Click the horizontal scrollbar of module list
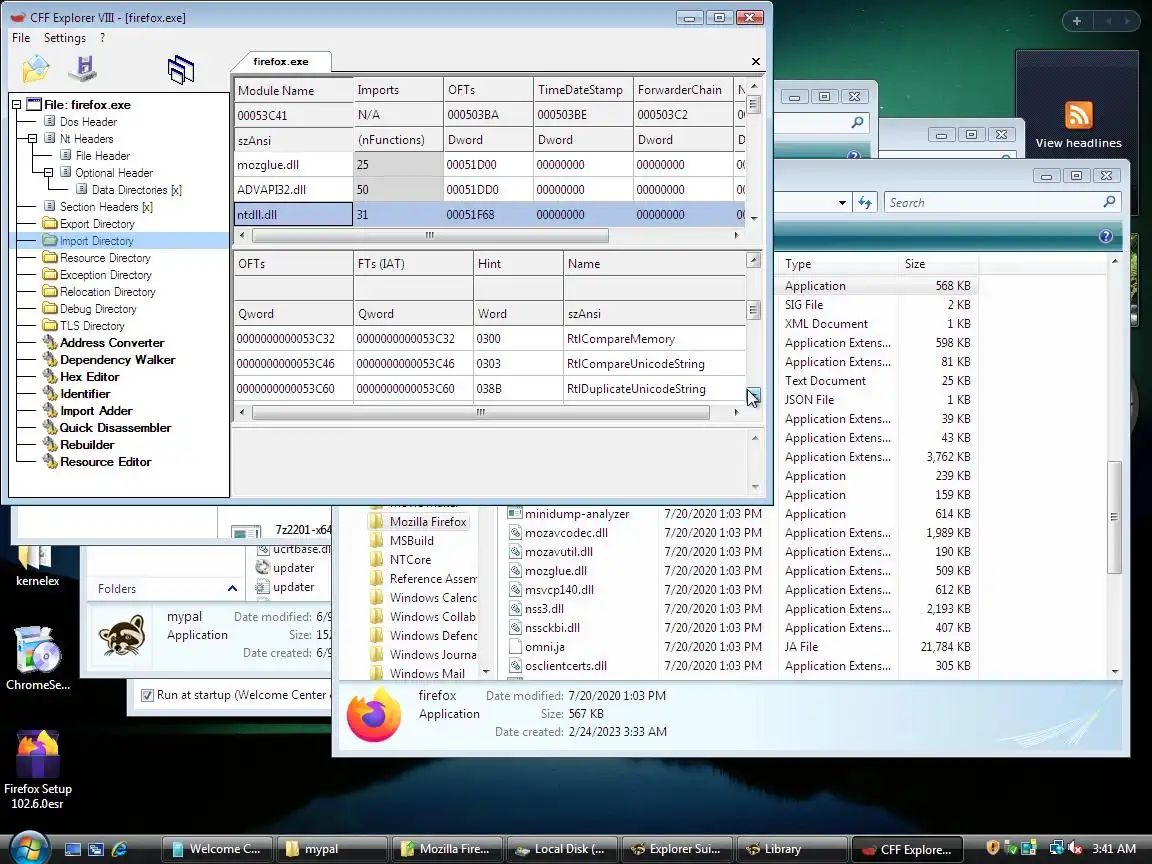 (x=430, y=235)
